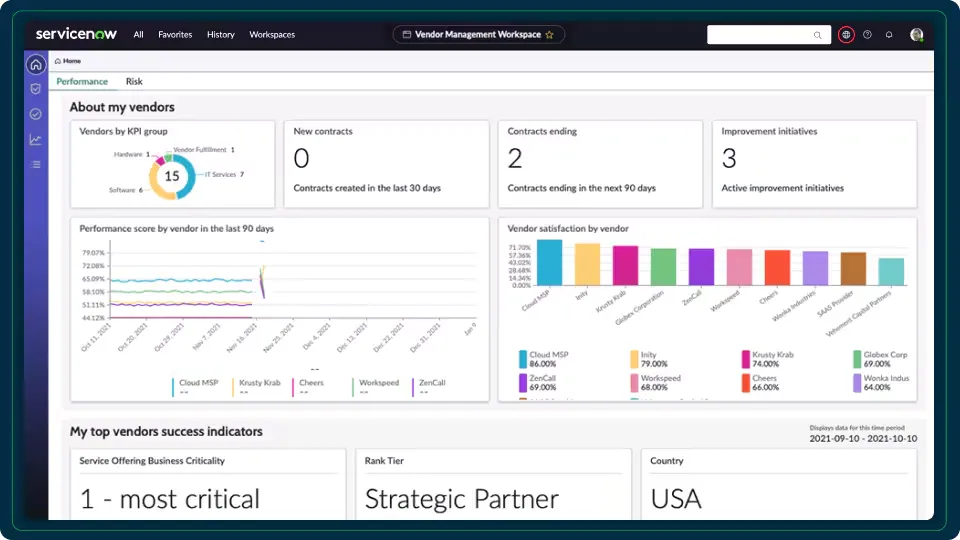Click the yellow Inity satisfaction bar
Screen dimensions: 960x540
pos(587,264)
